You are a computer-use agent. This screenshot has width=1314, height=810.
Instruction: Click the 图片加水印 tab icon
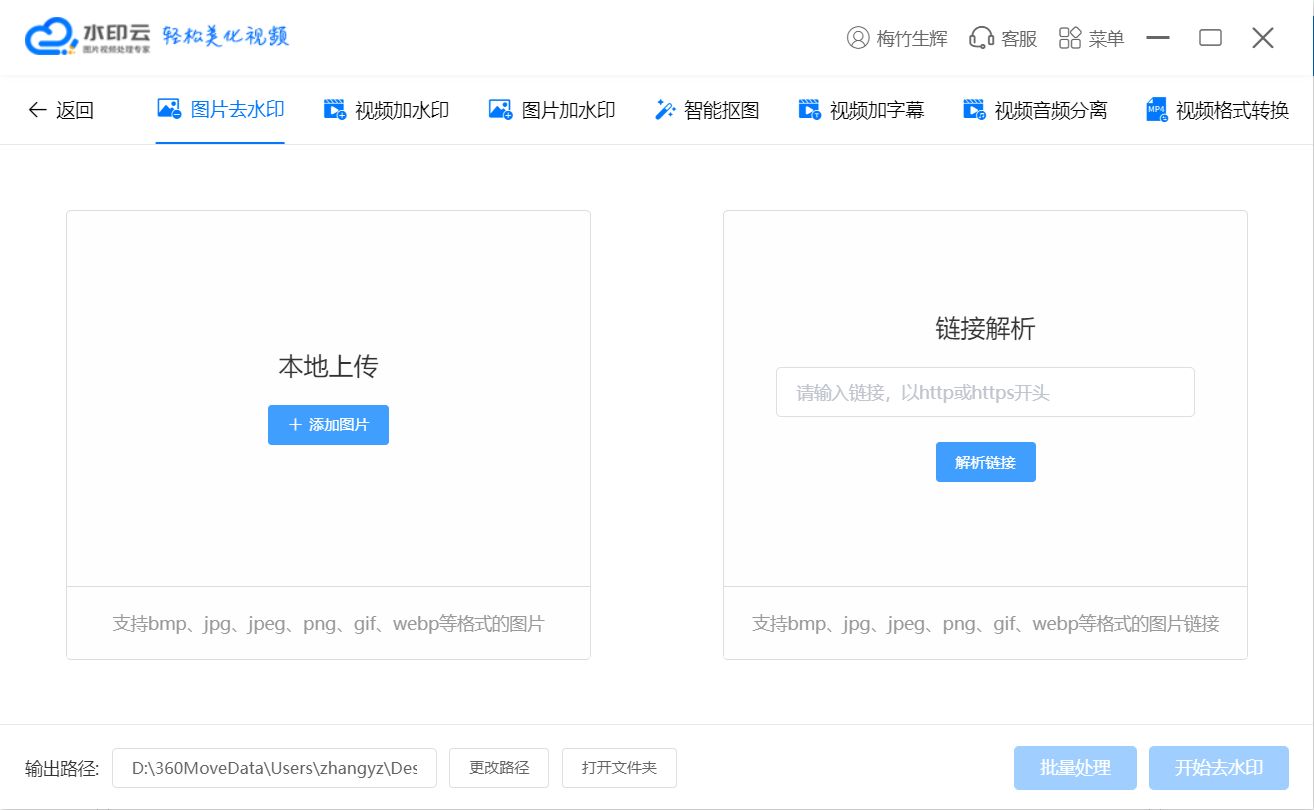point(500,110)
